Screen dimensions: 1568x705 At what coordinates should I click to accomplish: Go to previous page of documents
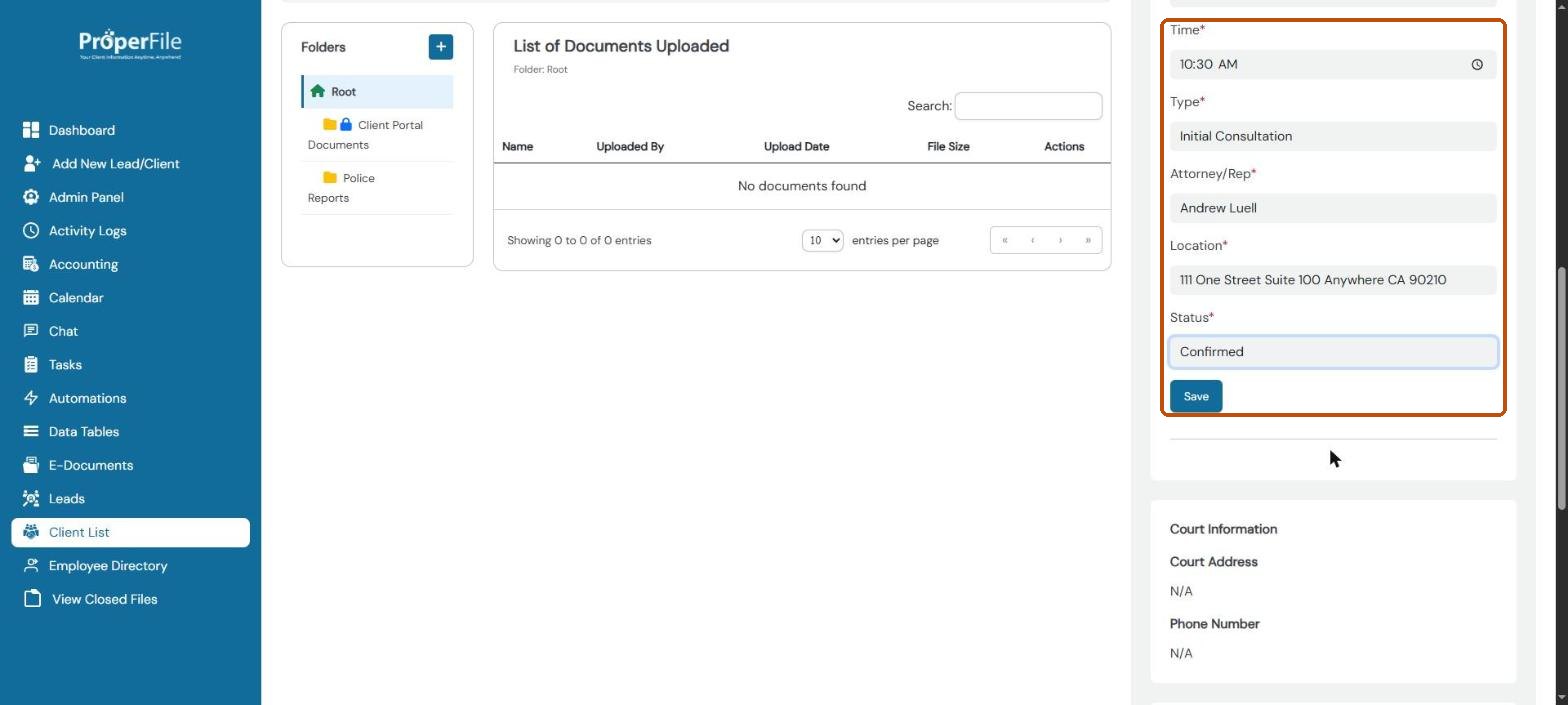click(x=1032, y=240)
